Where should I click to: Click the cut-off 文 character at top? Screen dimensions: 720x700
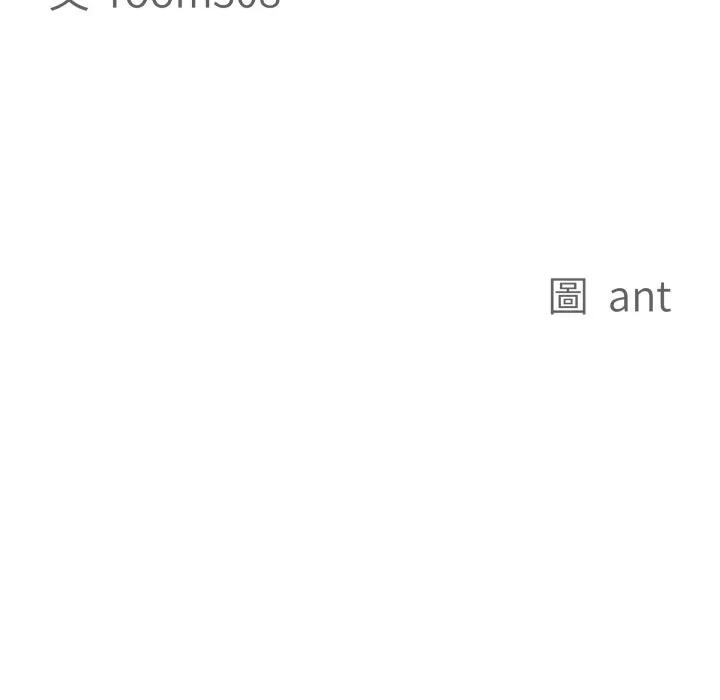(69, 4)
